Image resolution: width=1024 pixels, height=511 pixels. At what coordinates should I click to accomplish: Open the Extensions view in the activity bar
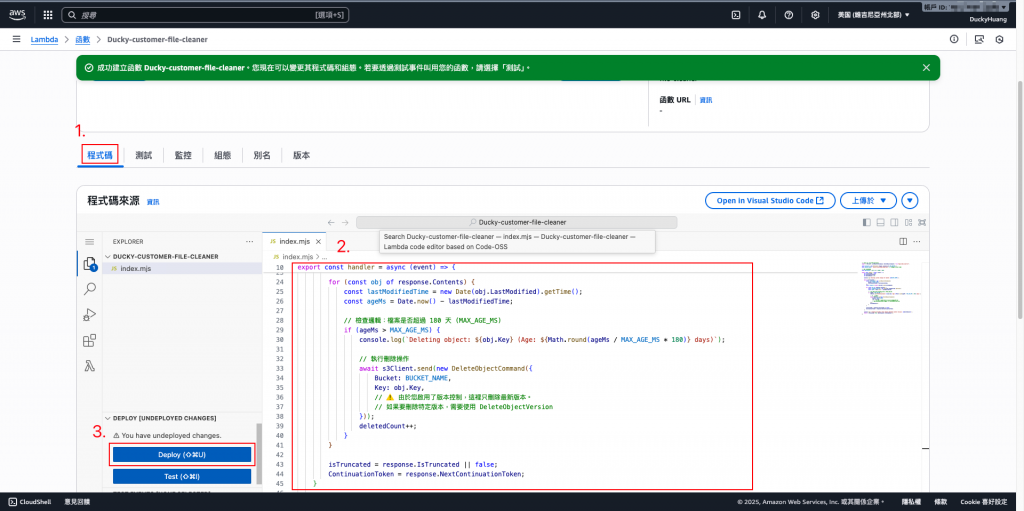(x=89, y=340)
